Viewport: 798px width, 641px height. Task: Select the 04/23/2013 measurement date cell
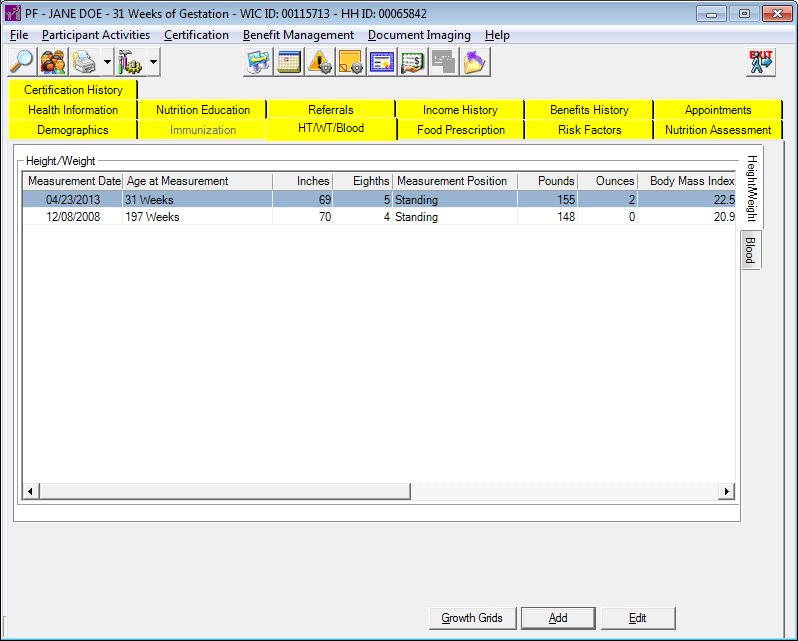point(73,199)
